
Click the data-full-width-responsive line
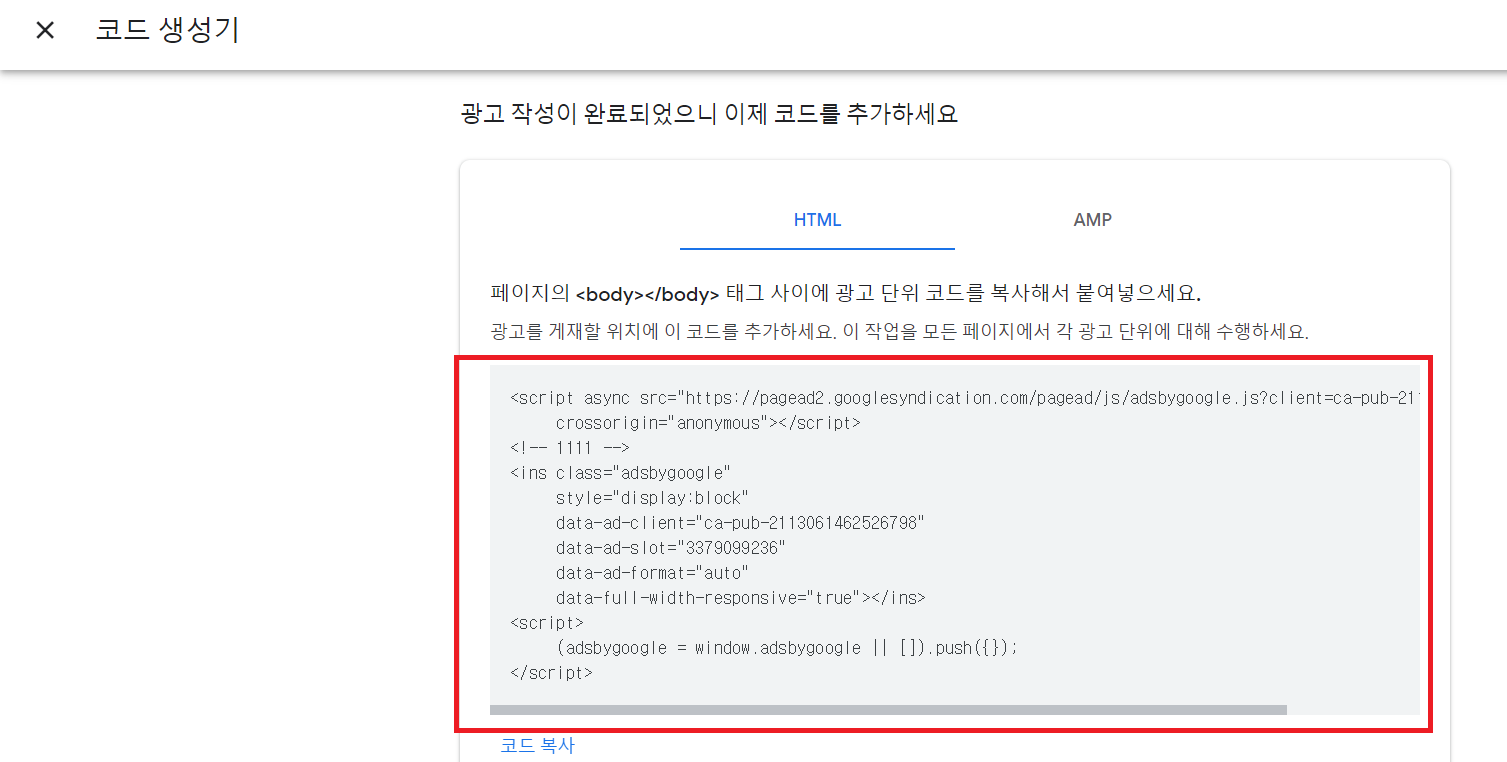click(x=740, y=598)
